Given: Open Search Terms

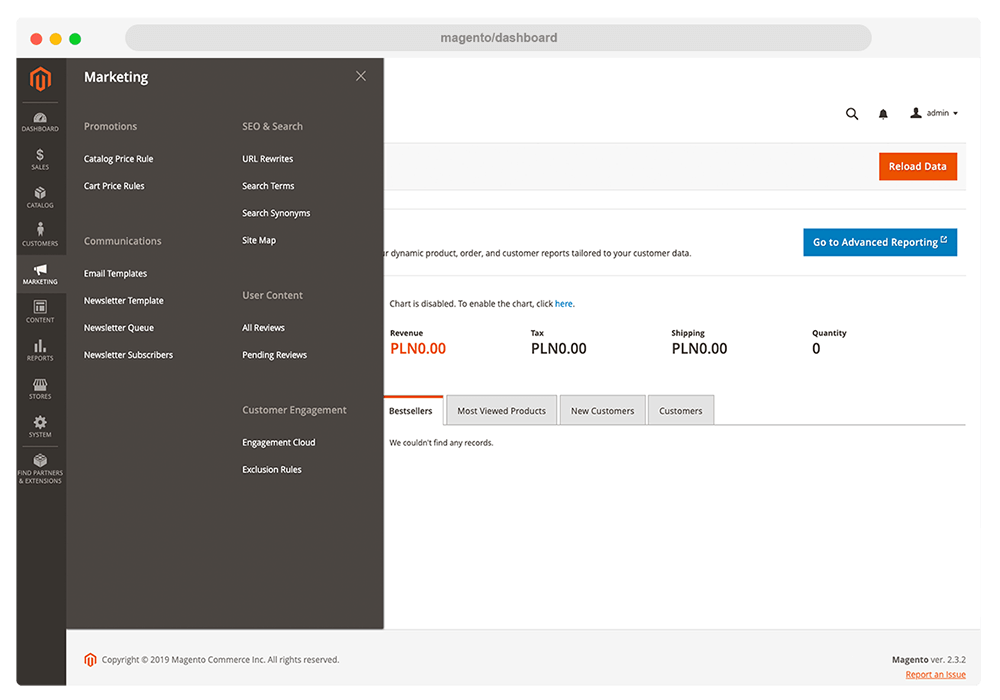Looking at the screenshot, I should click(268, 186).
